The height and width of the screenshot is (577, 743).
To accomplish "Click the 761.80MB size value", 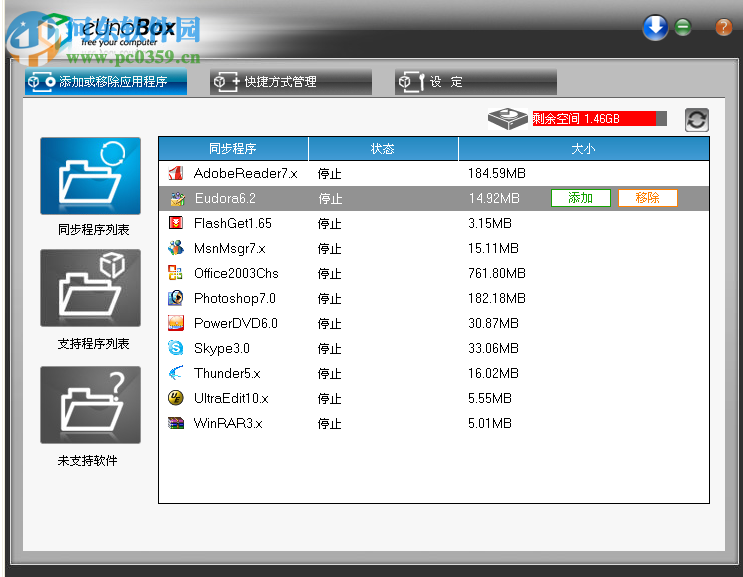I will (x=497, y=273).
